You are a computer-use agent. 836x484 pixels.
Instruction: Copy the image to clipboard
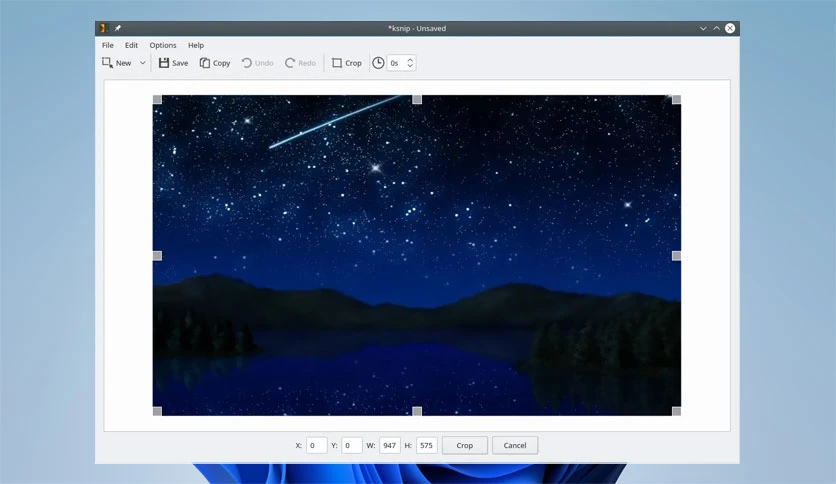[x=215, y=63]
